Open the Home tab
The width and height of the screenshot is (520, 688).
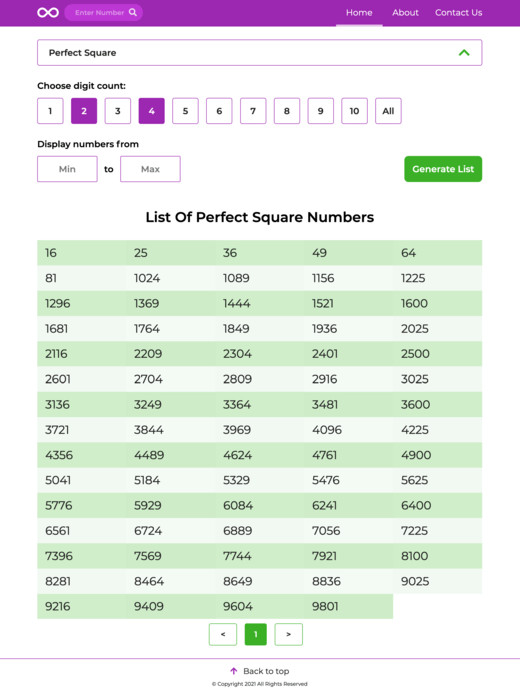coord(359,13)
